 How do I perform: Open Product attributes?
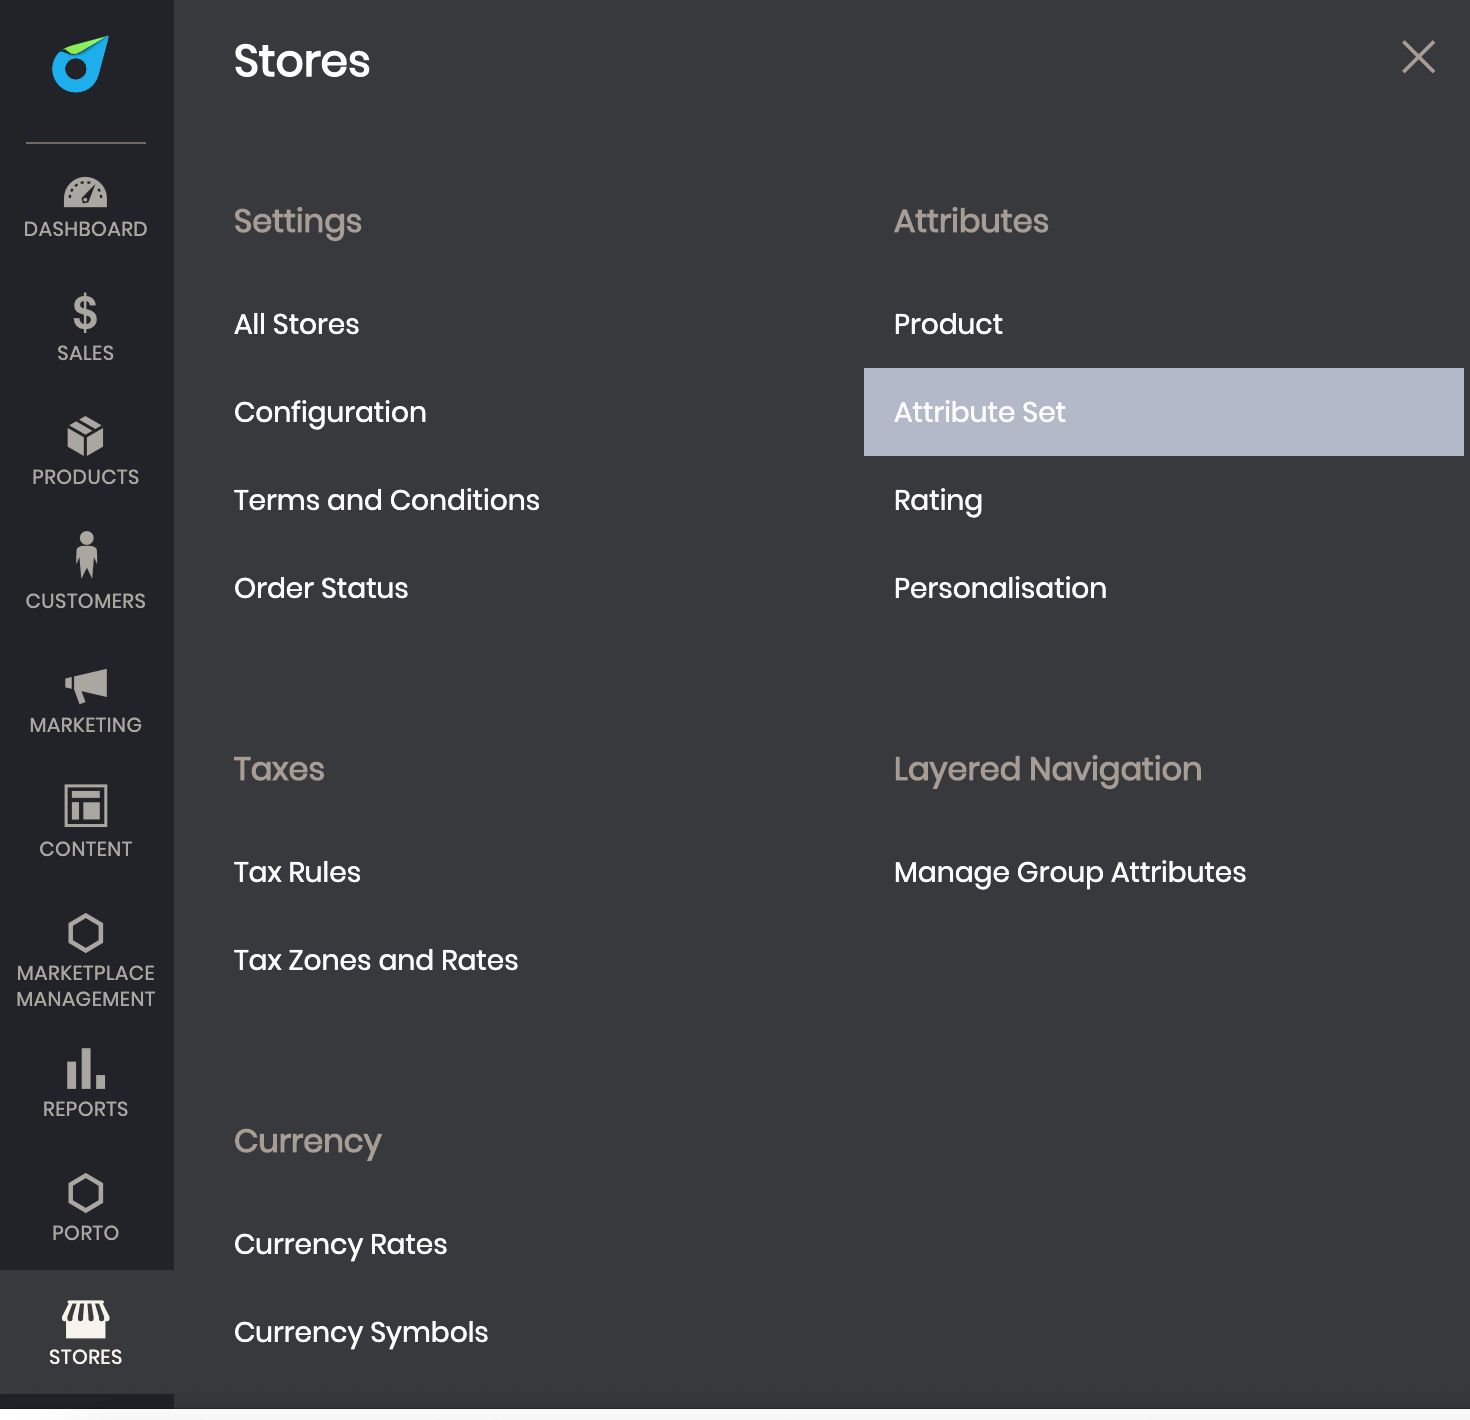(x=948, y=324)
